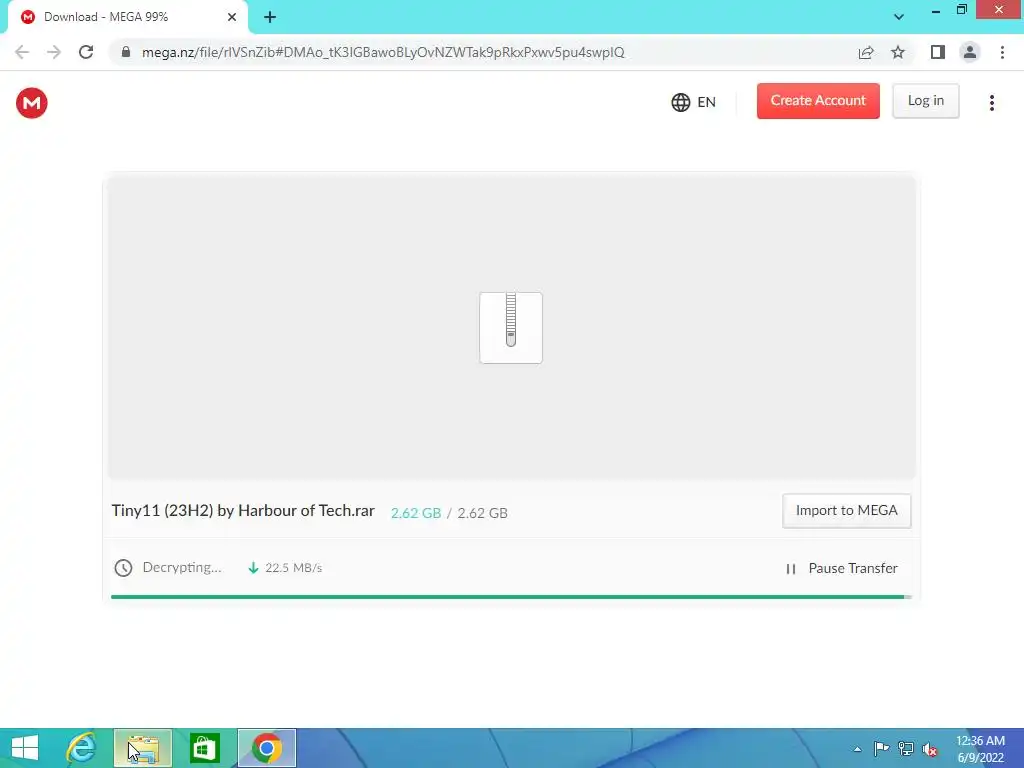Open the tab search chevron
The height and width of the screenshot is (768, 1024).
(899, 17)
